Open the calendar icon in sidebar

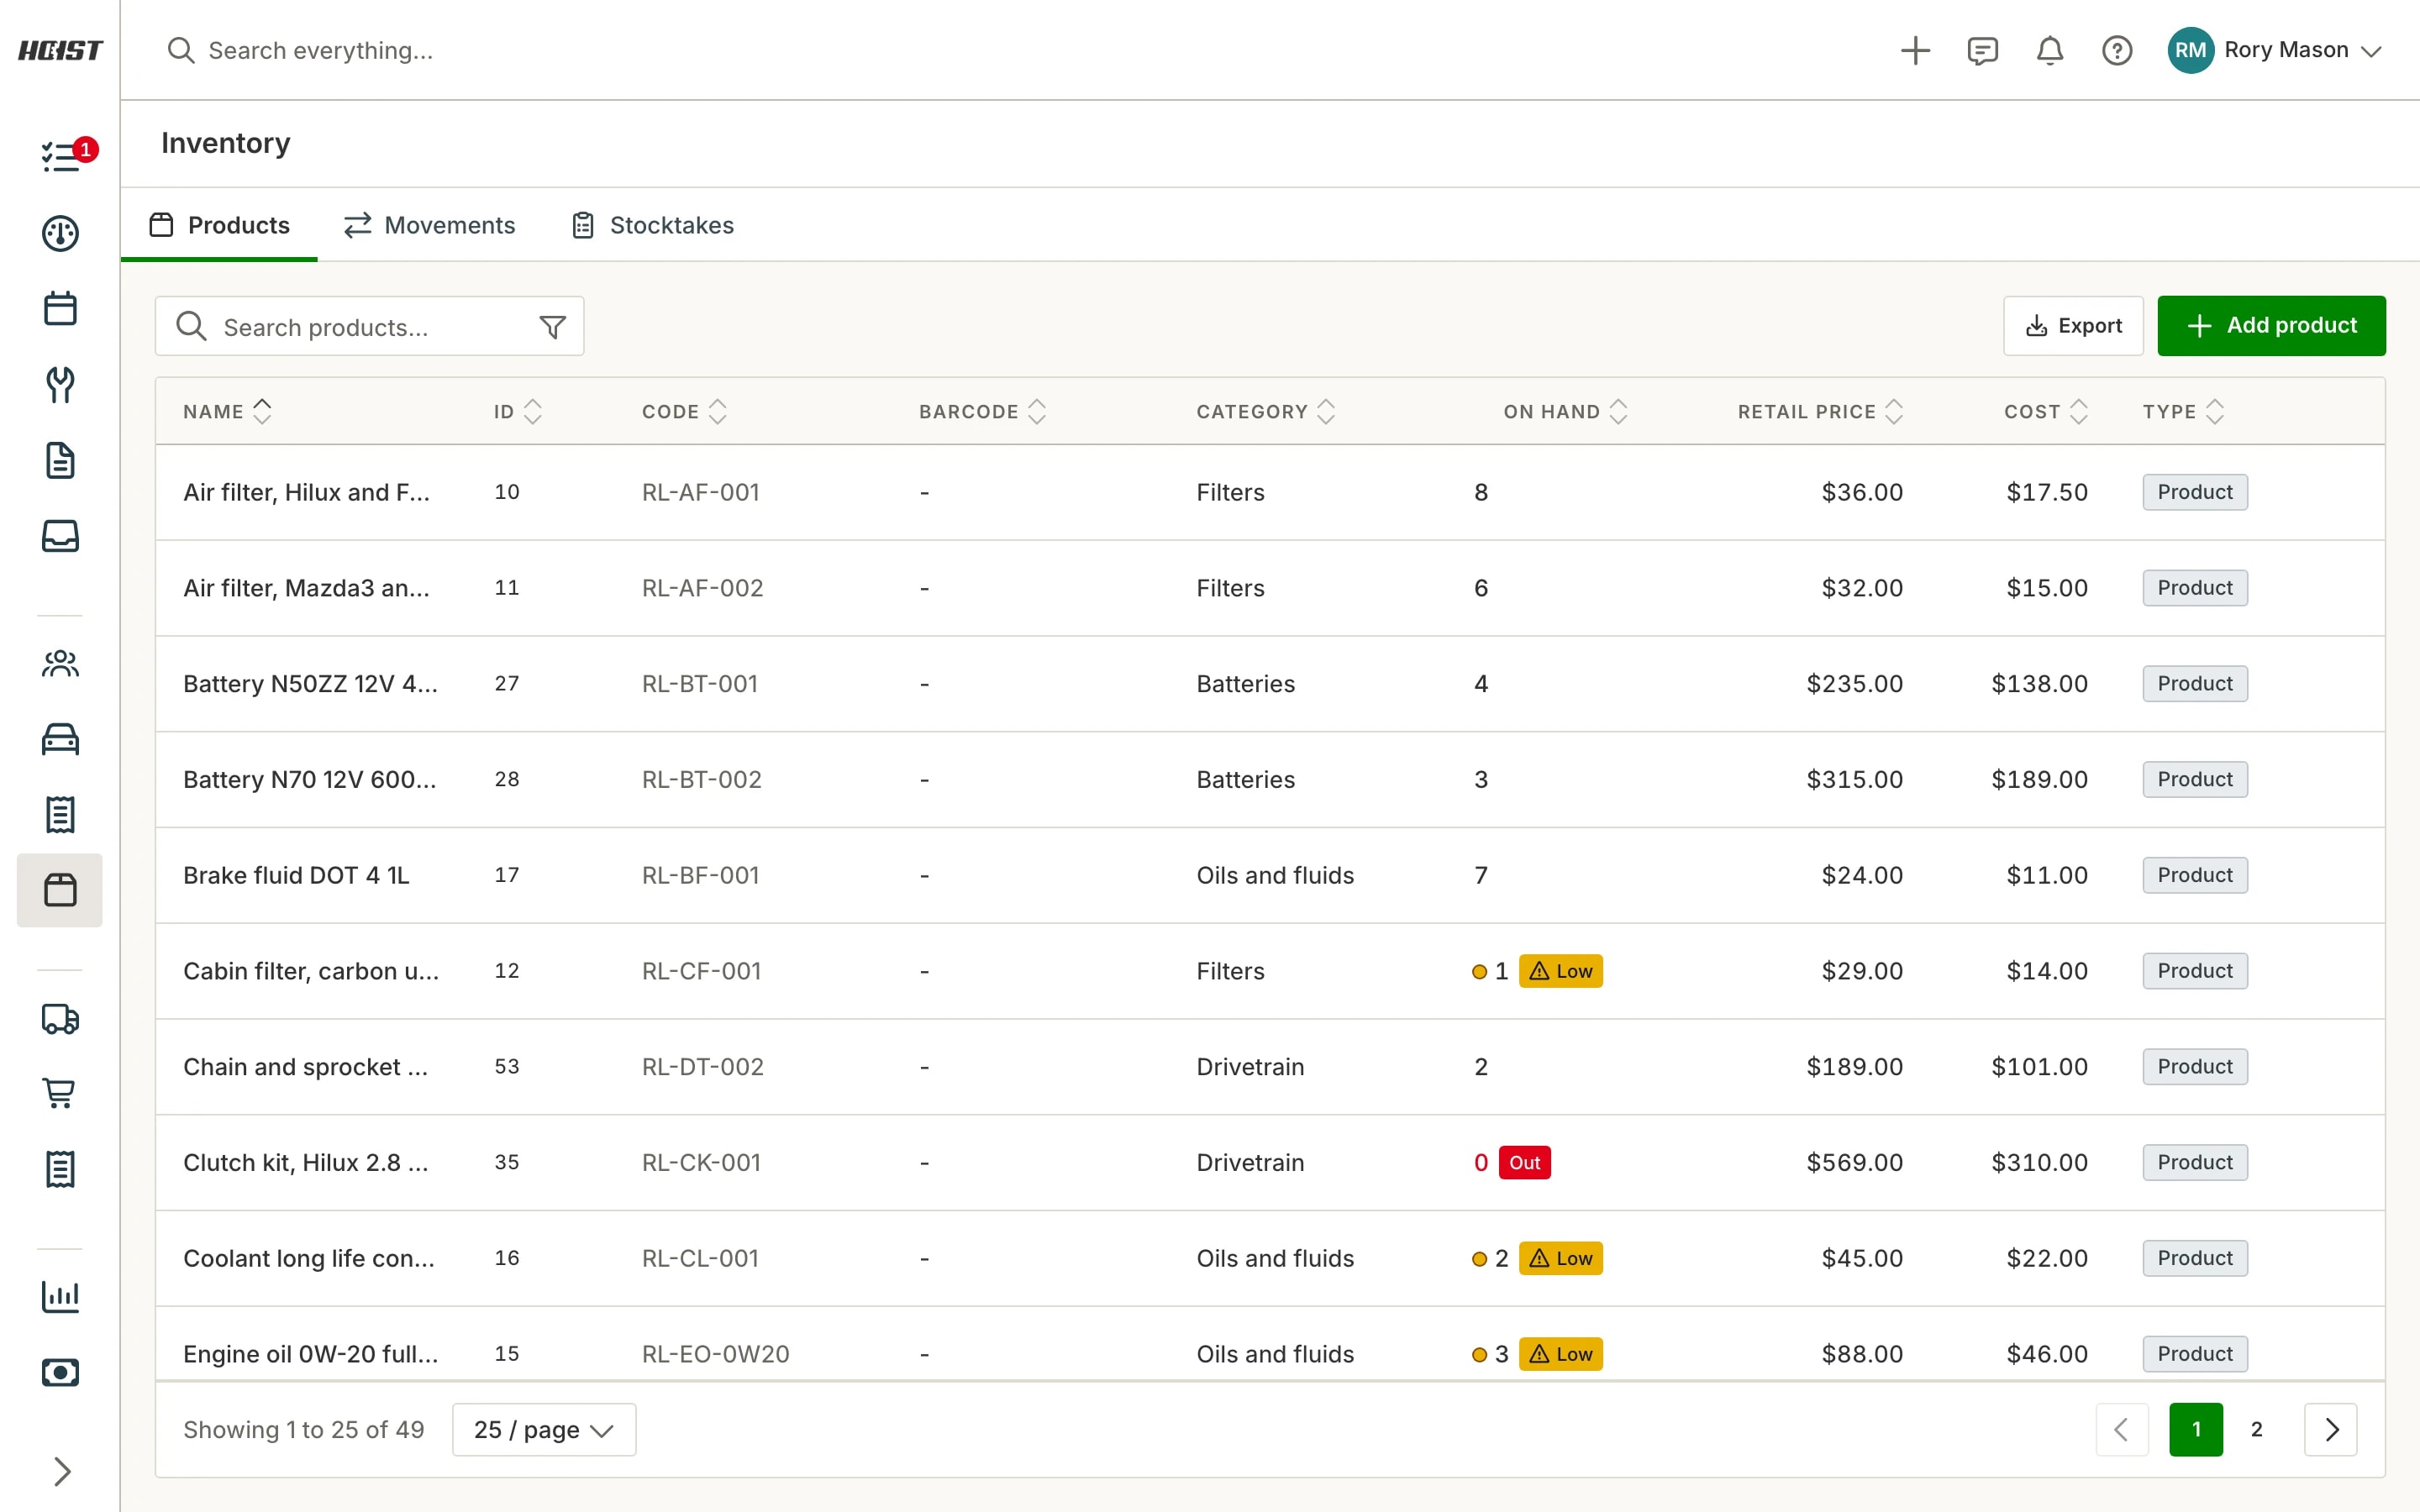(60, 308)
